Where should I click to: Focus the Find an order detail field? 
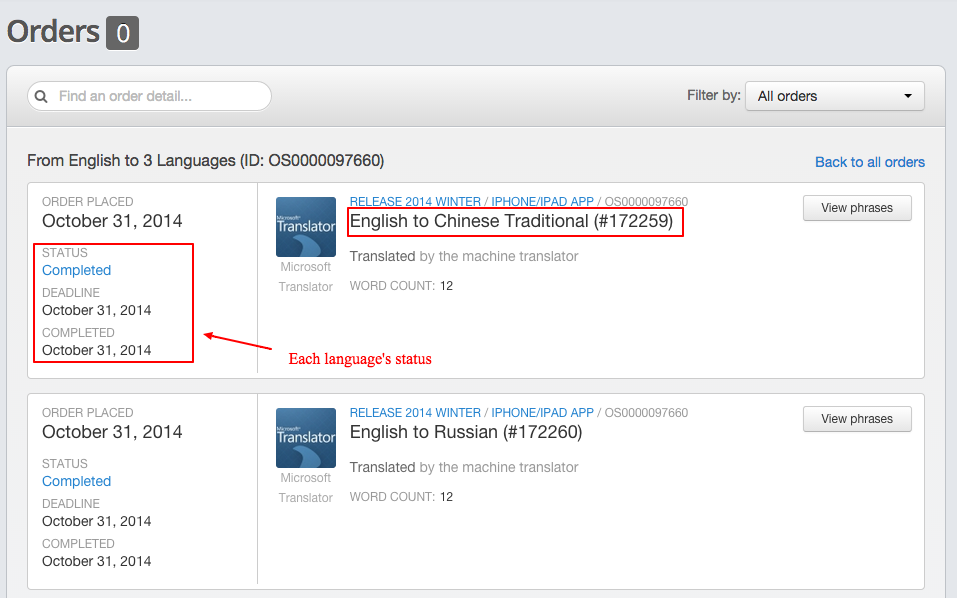tap(150, 96)
